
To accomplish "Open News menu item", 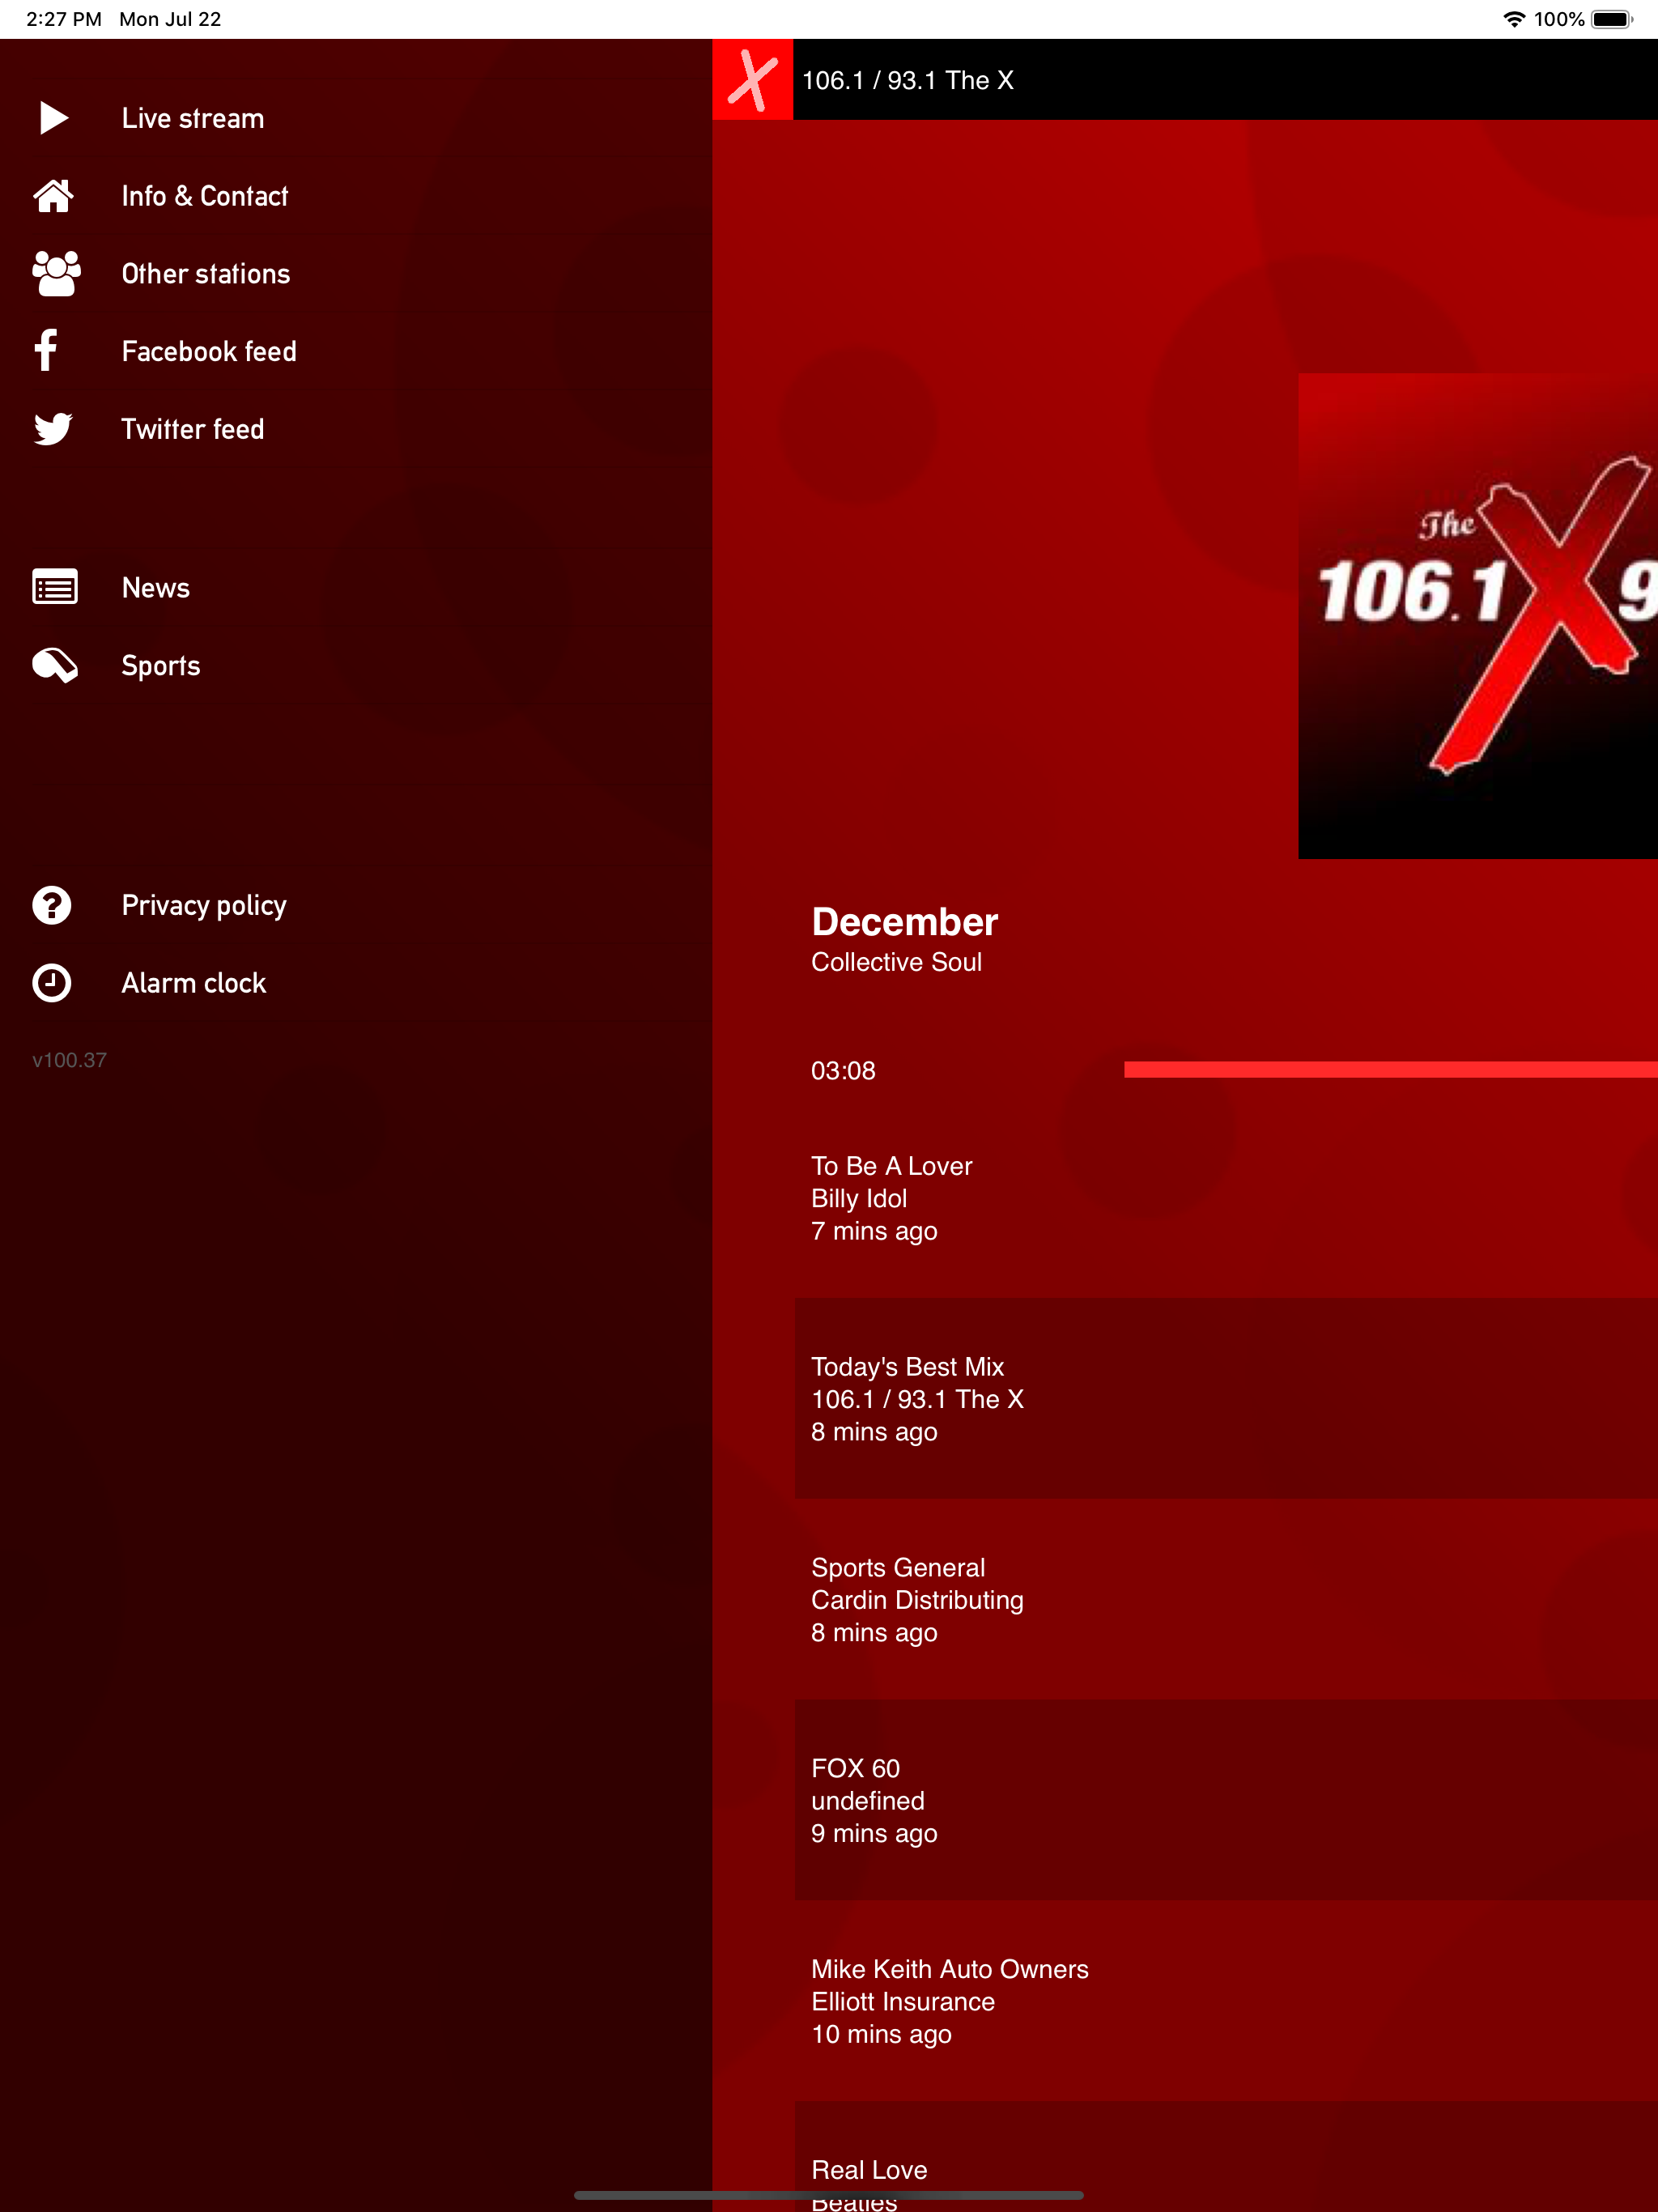I will click(356, 587).
